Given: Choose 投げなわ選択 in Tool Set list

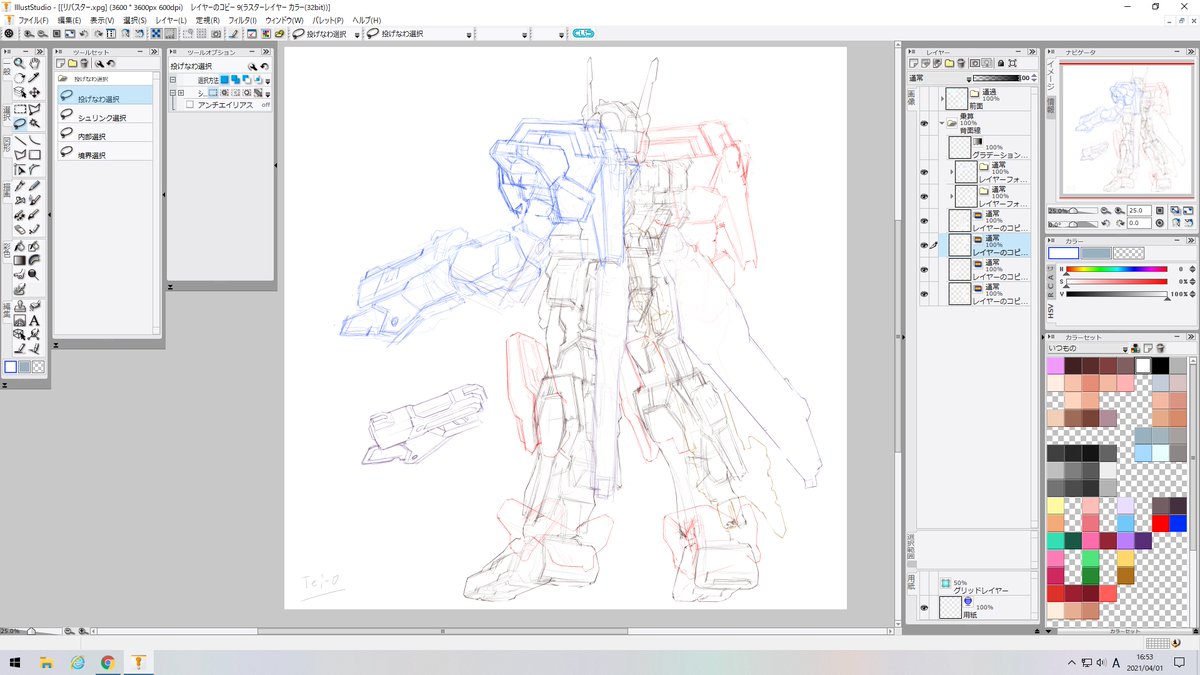Looking at the screenshot, I should [104, 96].
